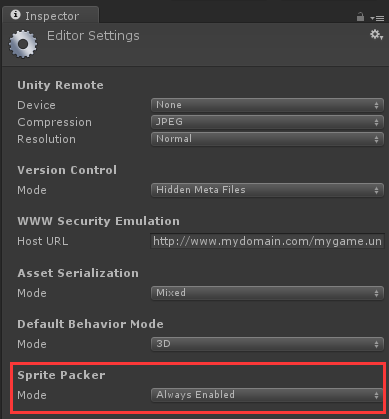The width and height of the screenshot is (389, 419).
Task: Click the info icon on Inspector tab
Action: point(15,15)
